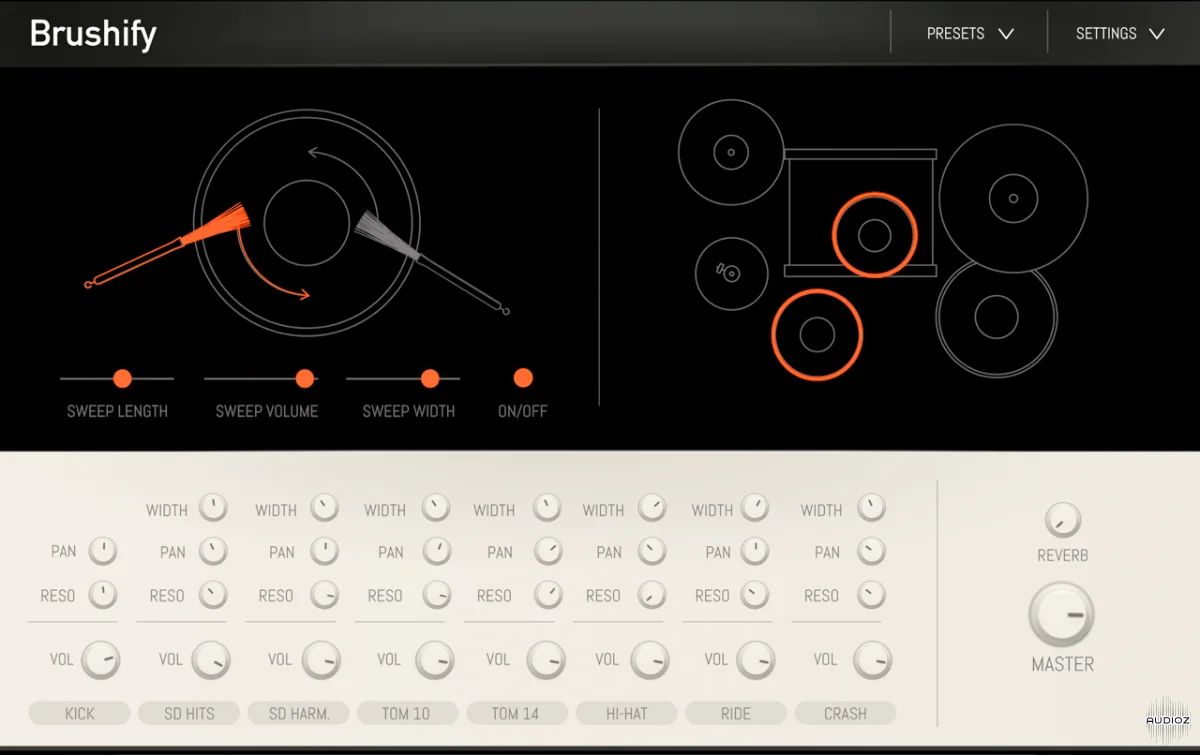Viewport: 1200px width, 755px height.
Task: Adjust the SWEEP WIDTH slider handle
Action: point(430,378)
